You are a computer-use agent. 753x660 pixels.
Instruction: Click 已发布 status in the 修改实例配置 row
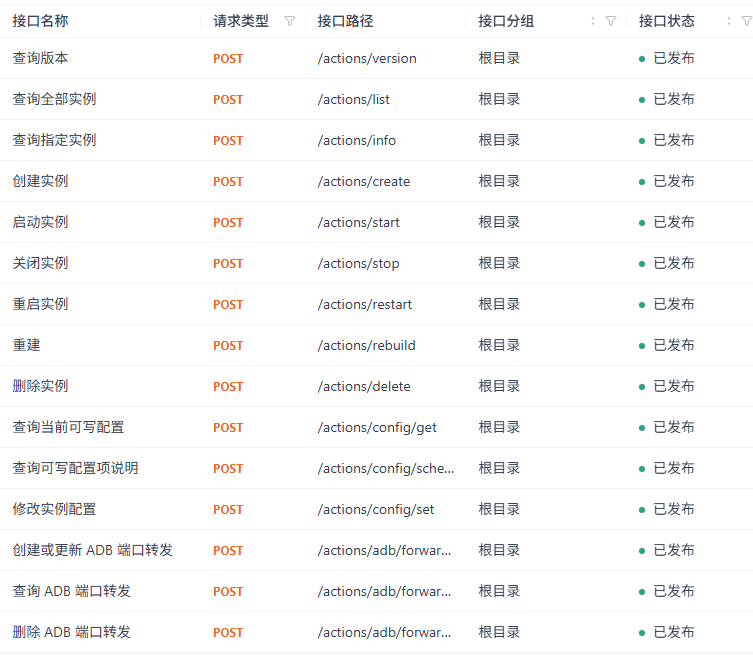(667, 509)
